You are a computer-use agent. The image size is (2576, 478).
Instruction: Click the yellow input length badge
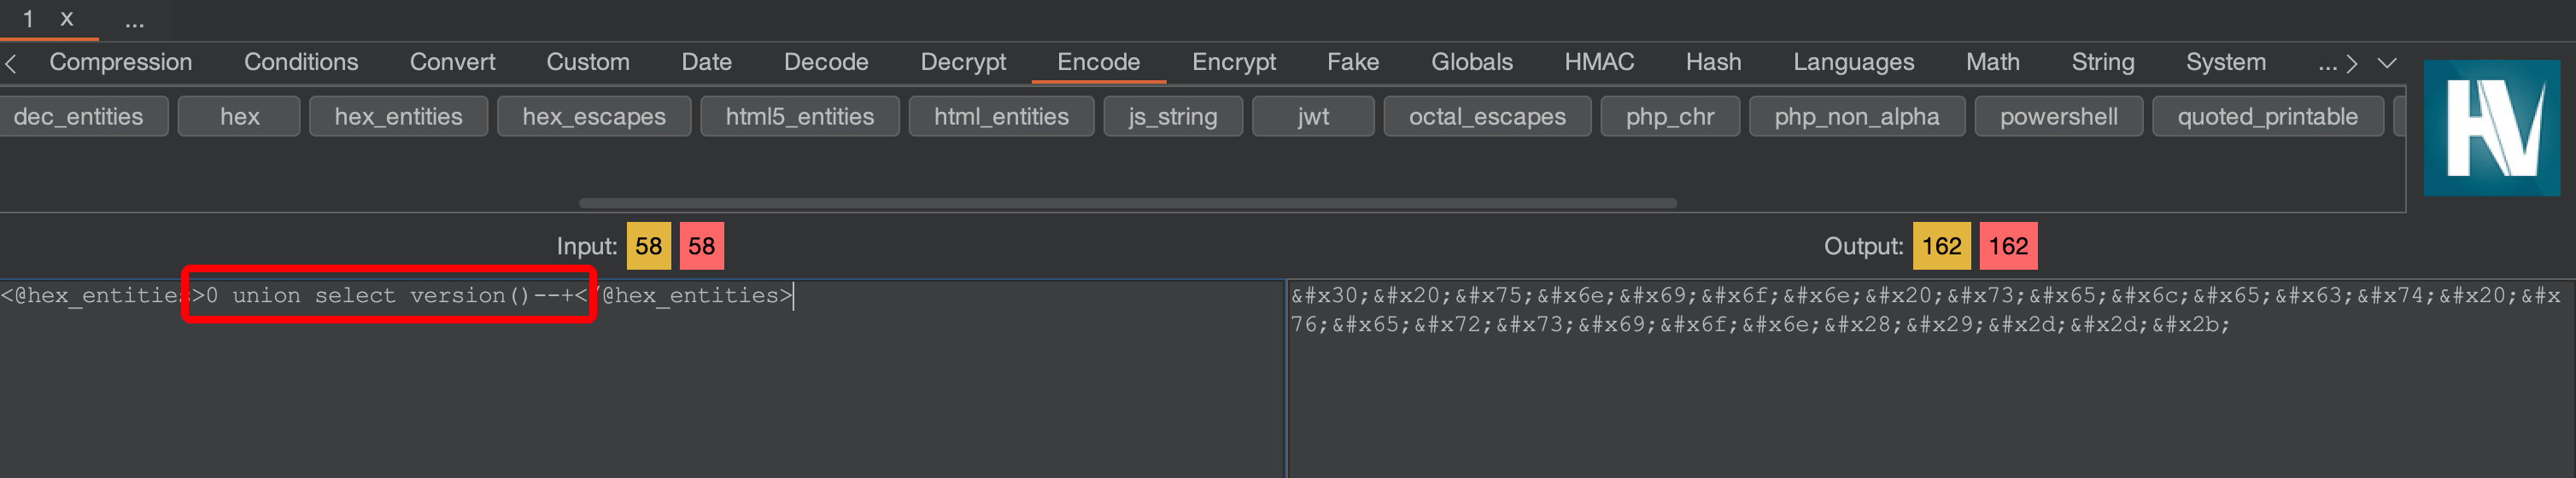[x=648, y=246]
